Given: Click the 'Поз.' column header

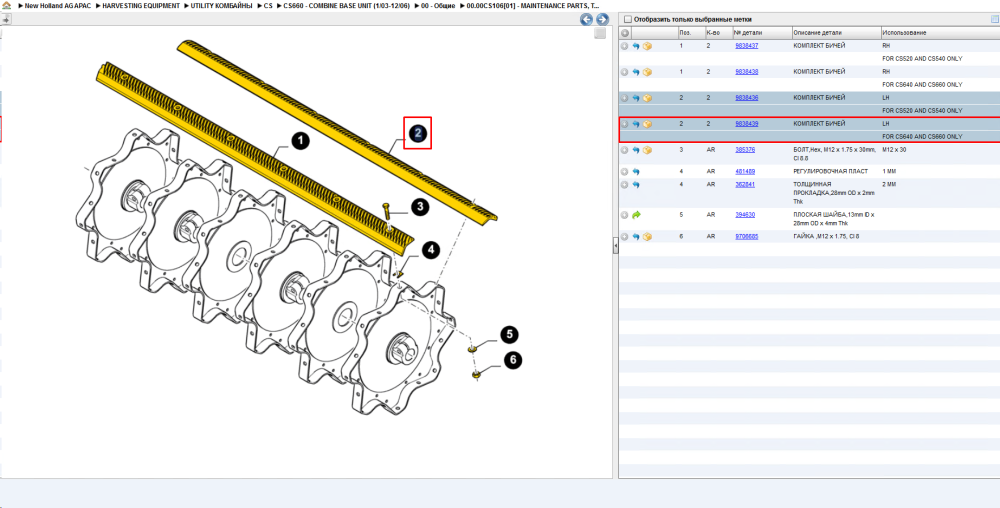Looking at the screenshot, I should tap(691, 33).
